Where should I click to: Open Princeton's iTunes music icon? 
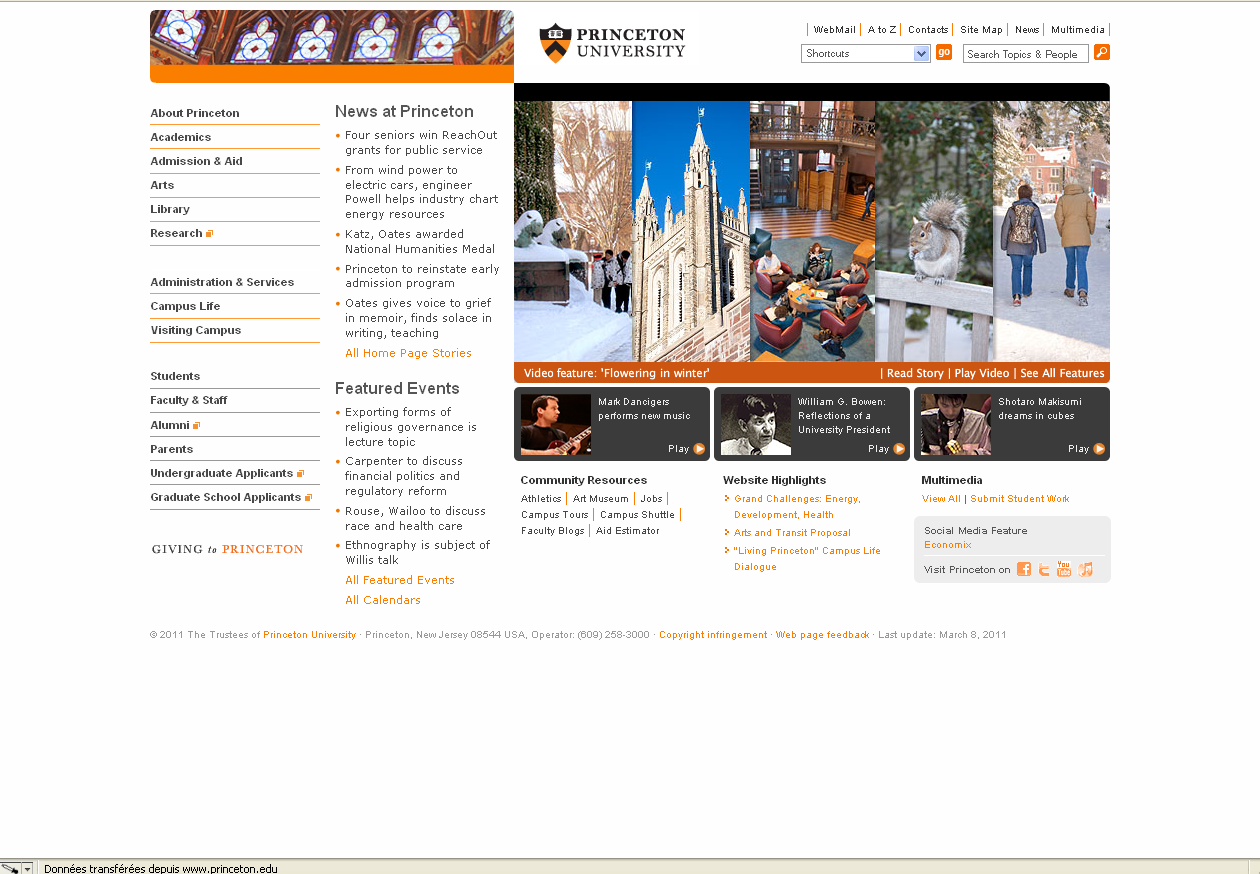1085,569
